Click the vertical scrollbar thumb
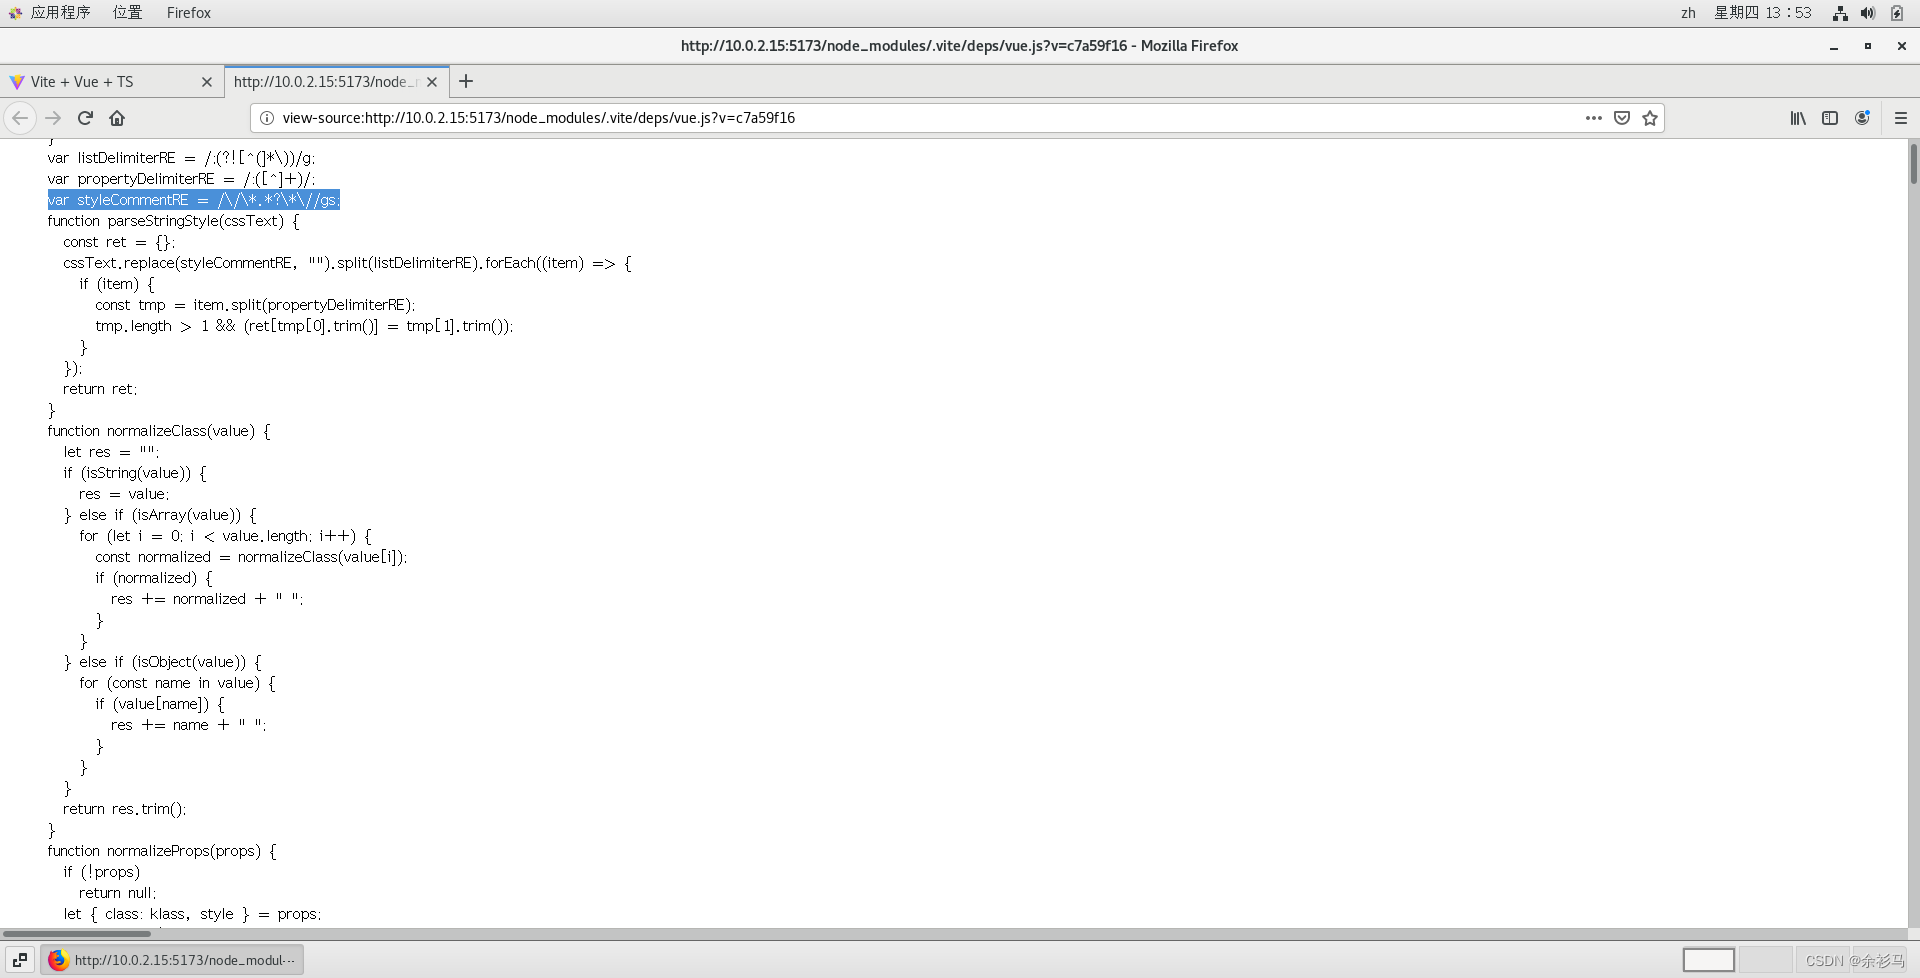 coord(1913,164)
